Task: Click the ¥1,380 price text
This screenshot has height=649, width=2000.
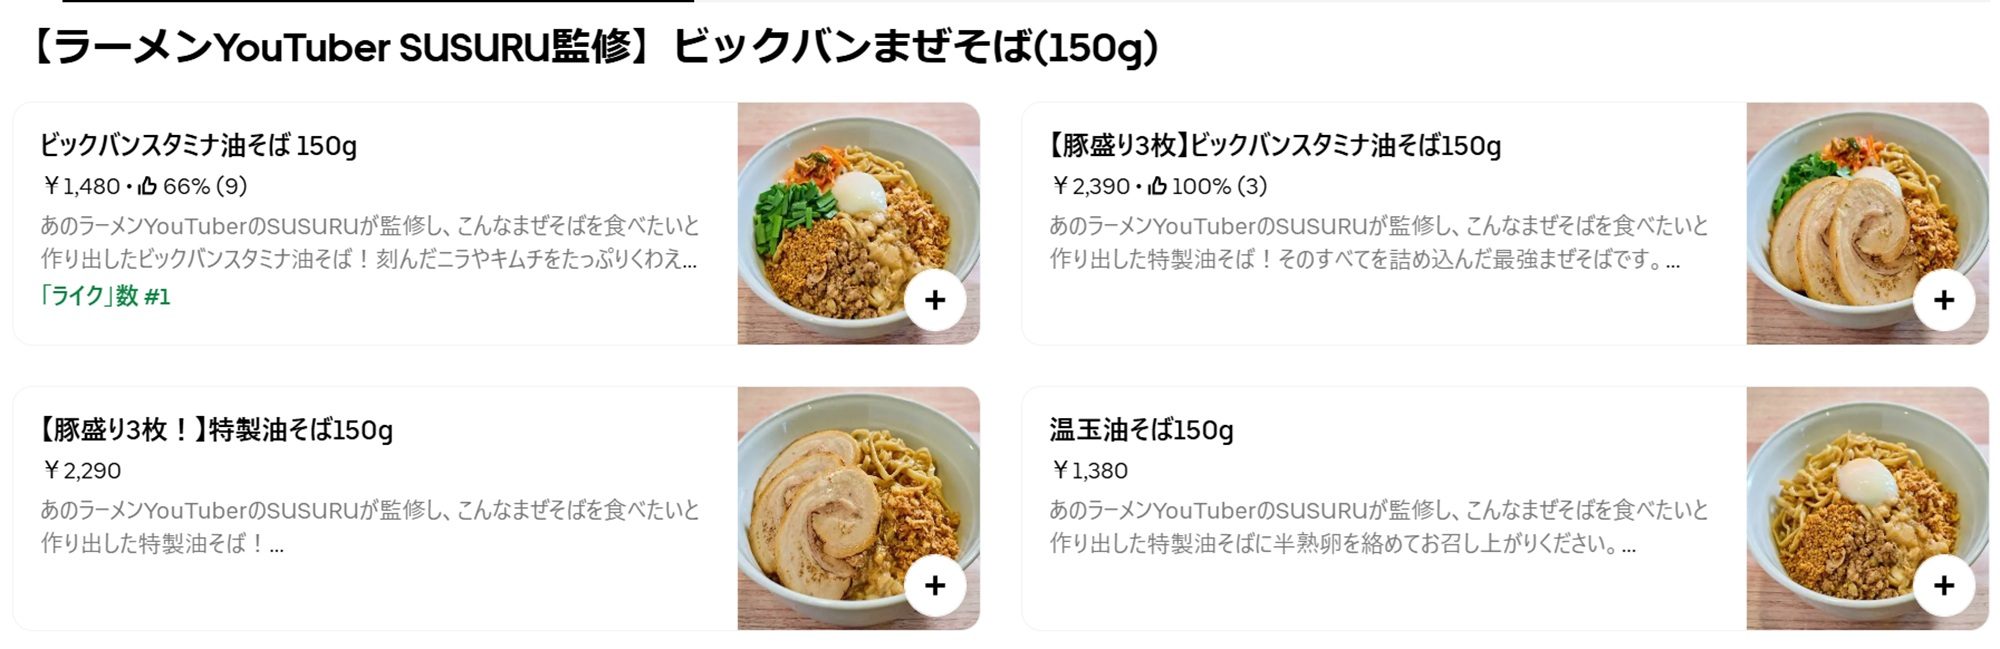Action: point(1089,470)
